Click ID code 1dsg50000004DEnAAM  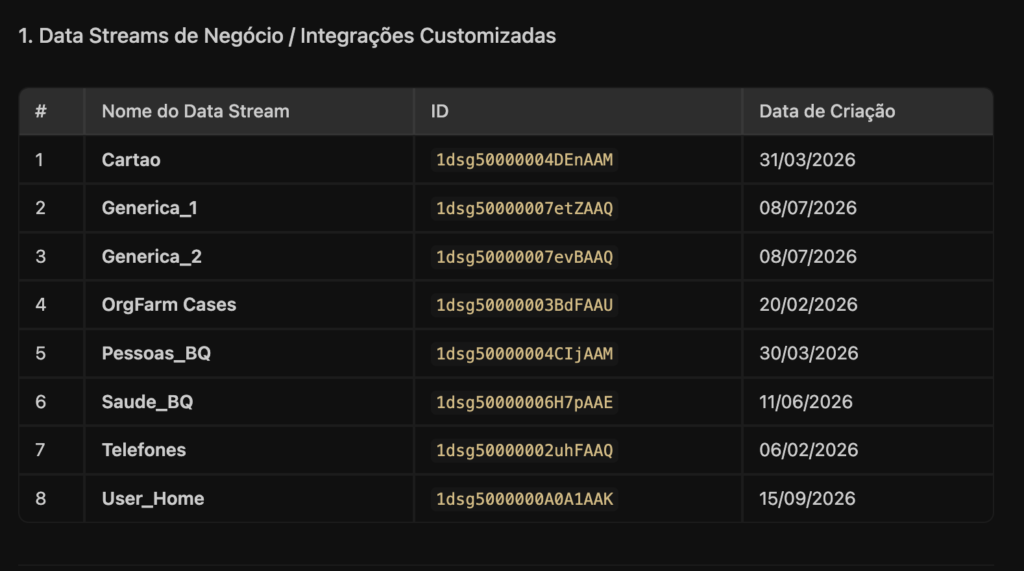[524, 160]
